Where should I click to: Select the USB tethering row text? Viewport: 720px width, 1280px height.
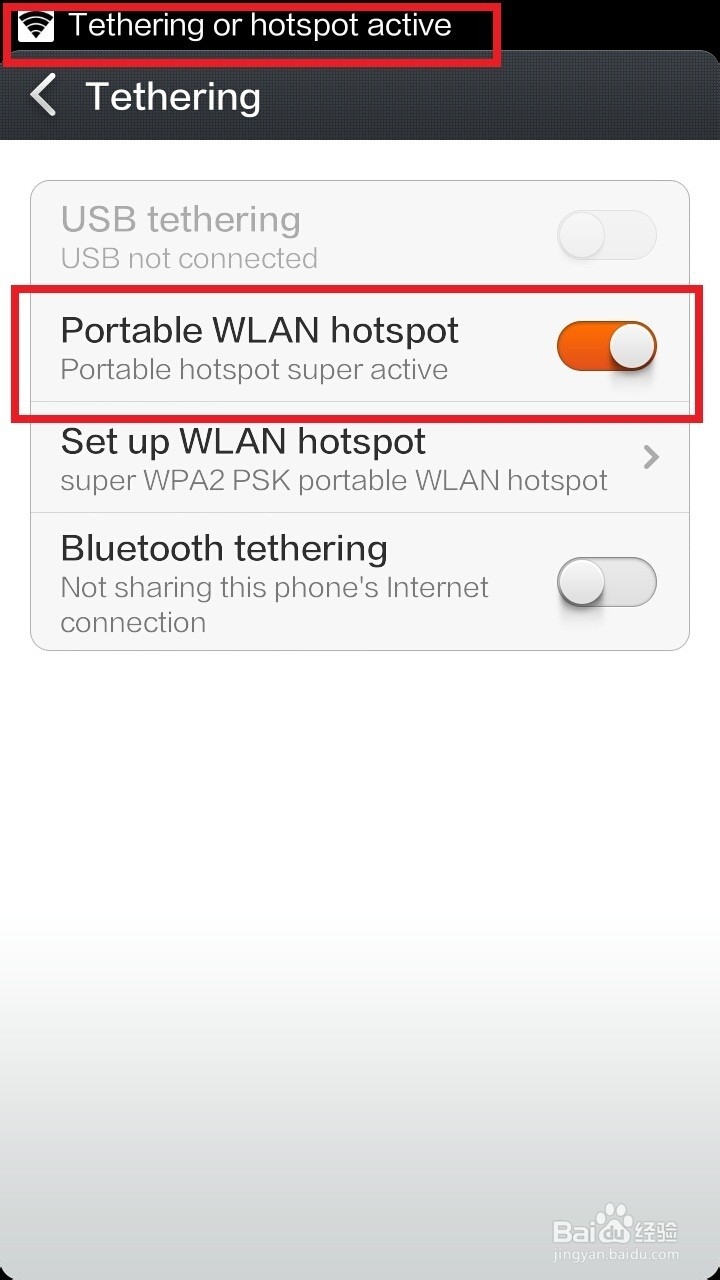click(x=181, y=219)
